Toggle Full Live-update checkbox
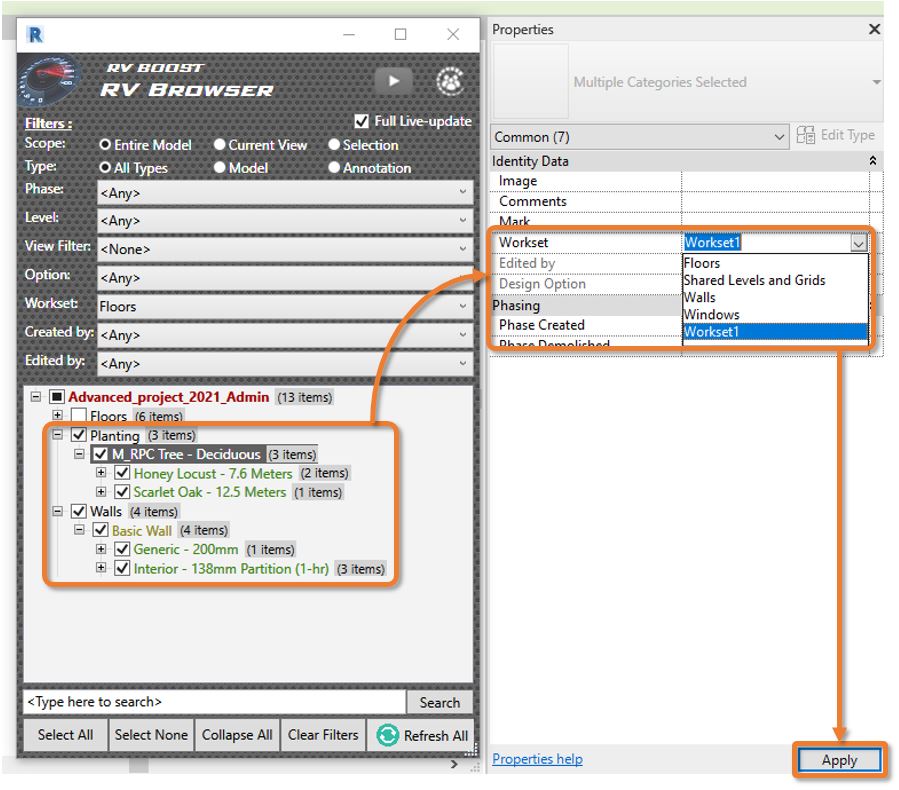The width and height of the screenshot is (899, 790). [x=362, y=121]
